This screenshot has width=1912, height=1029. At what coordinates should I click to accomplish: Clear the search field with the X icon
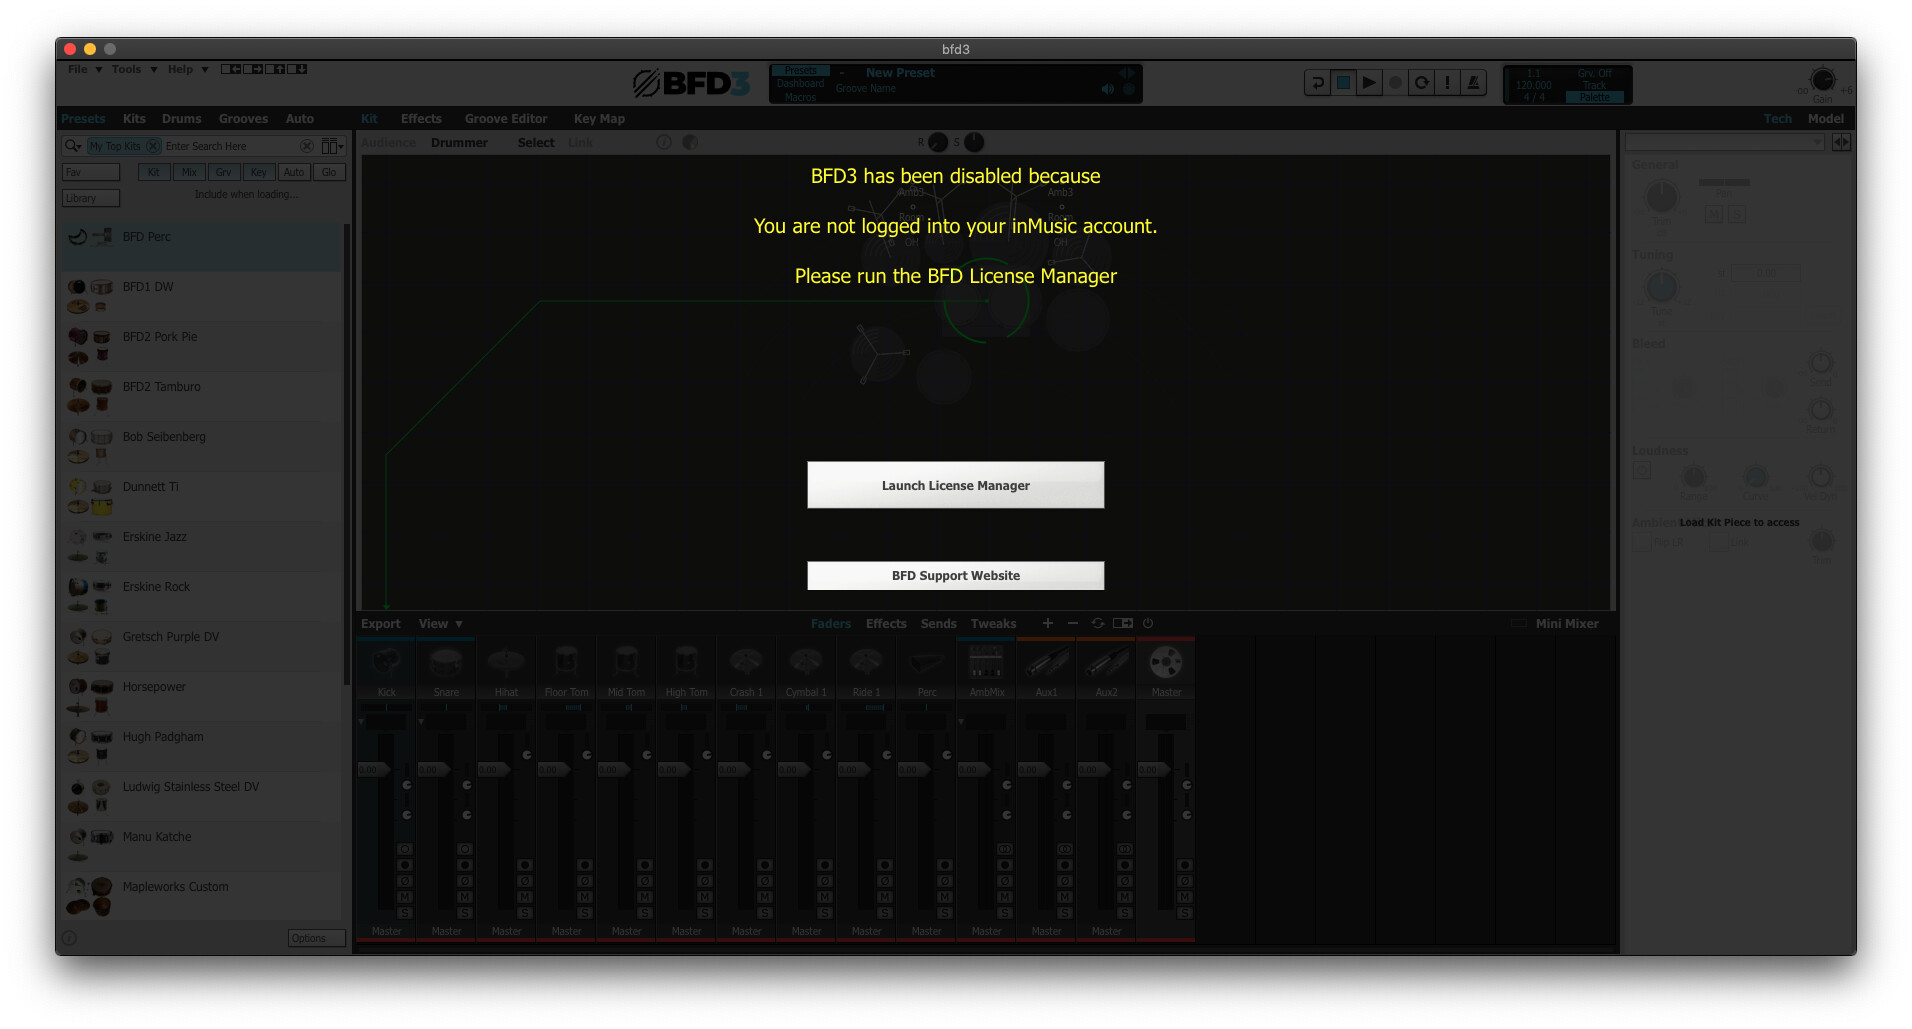pos(307,146)
